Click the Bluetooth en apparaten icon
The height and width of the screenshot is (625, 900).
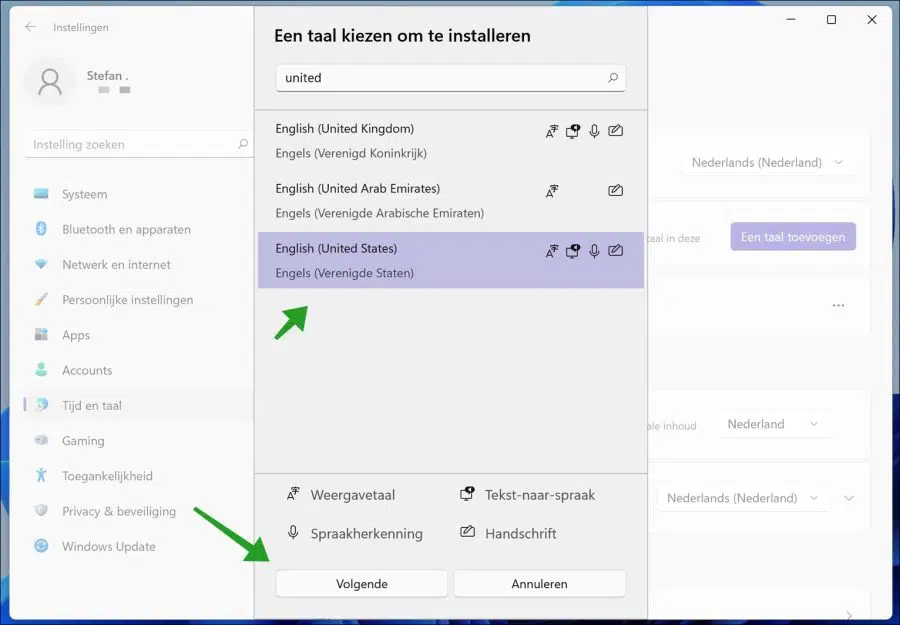(41, 229)
